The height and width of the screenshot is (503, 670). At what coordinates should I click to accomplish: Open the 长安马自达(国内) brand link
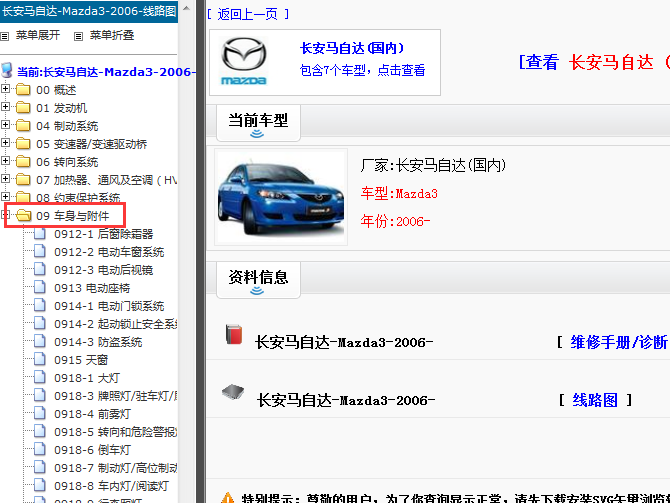[352, 48]
